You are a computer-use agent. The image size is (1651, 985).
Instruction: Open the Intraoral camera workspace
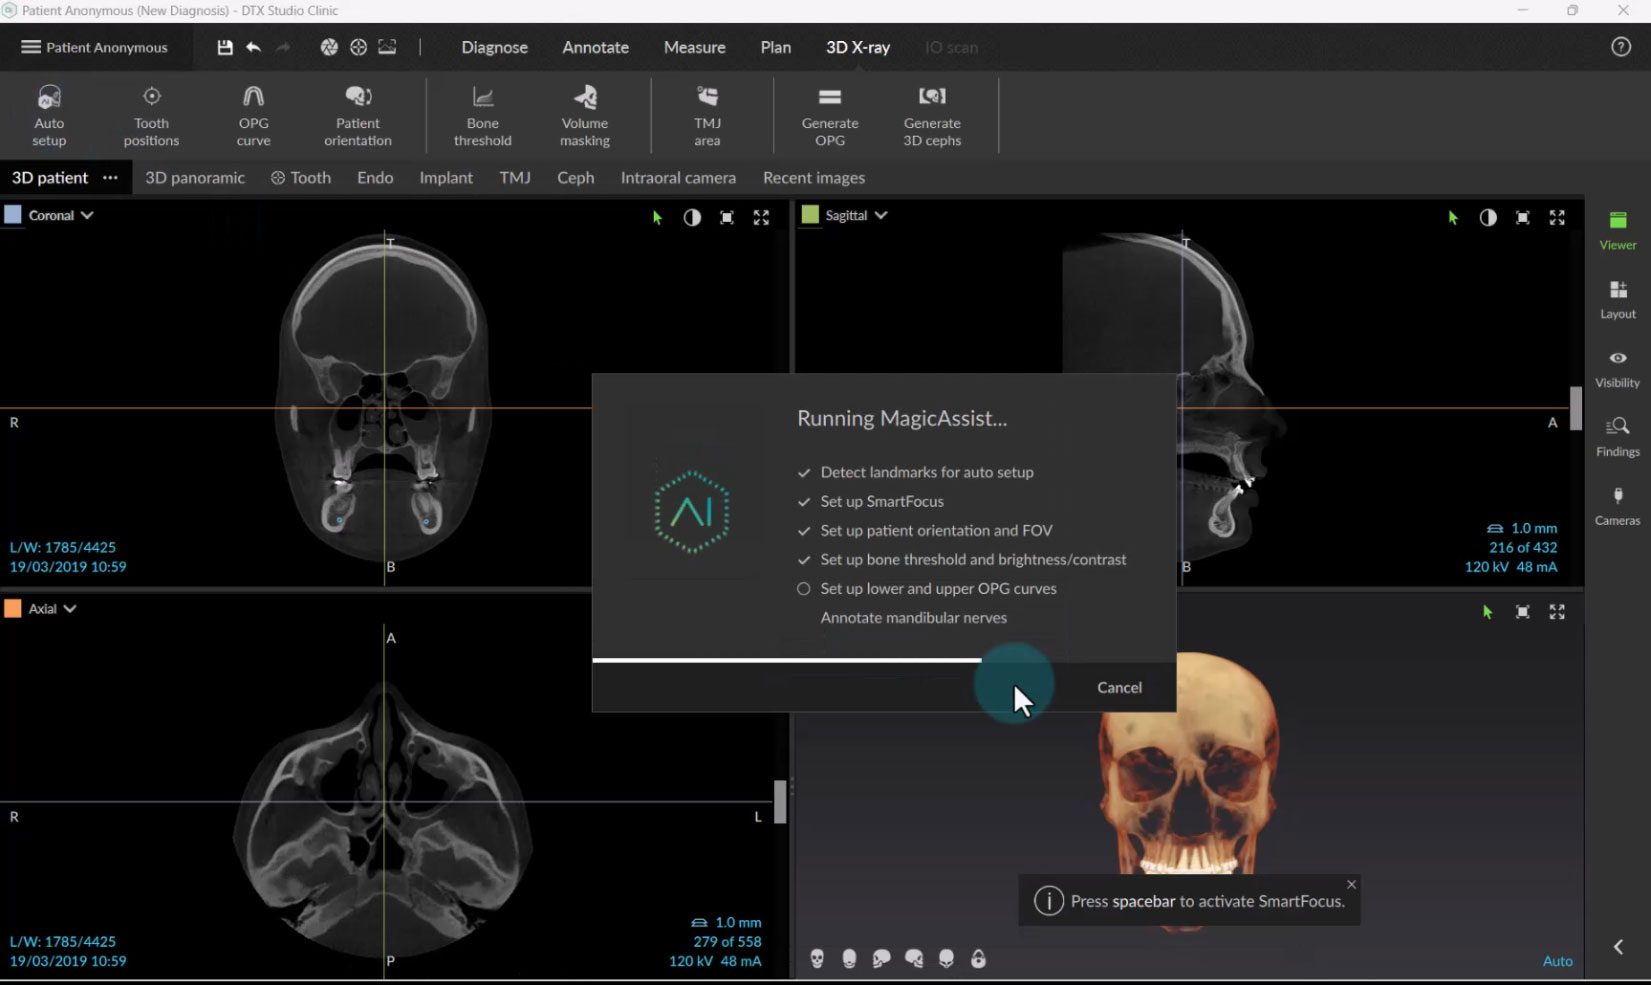(x=678, y=177)
